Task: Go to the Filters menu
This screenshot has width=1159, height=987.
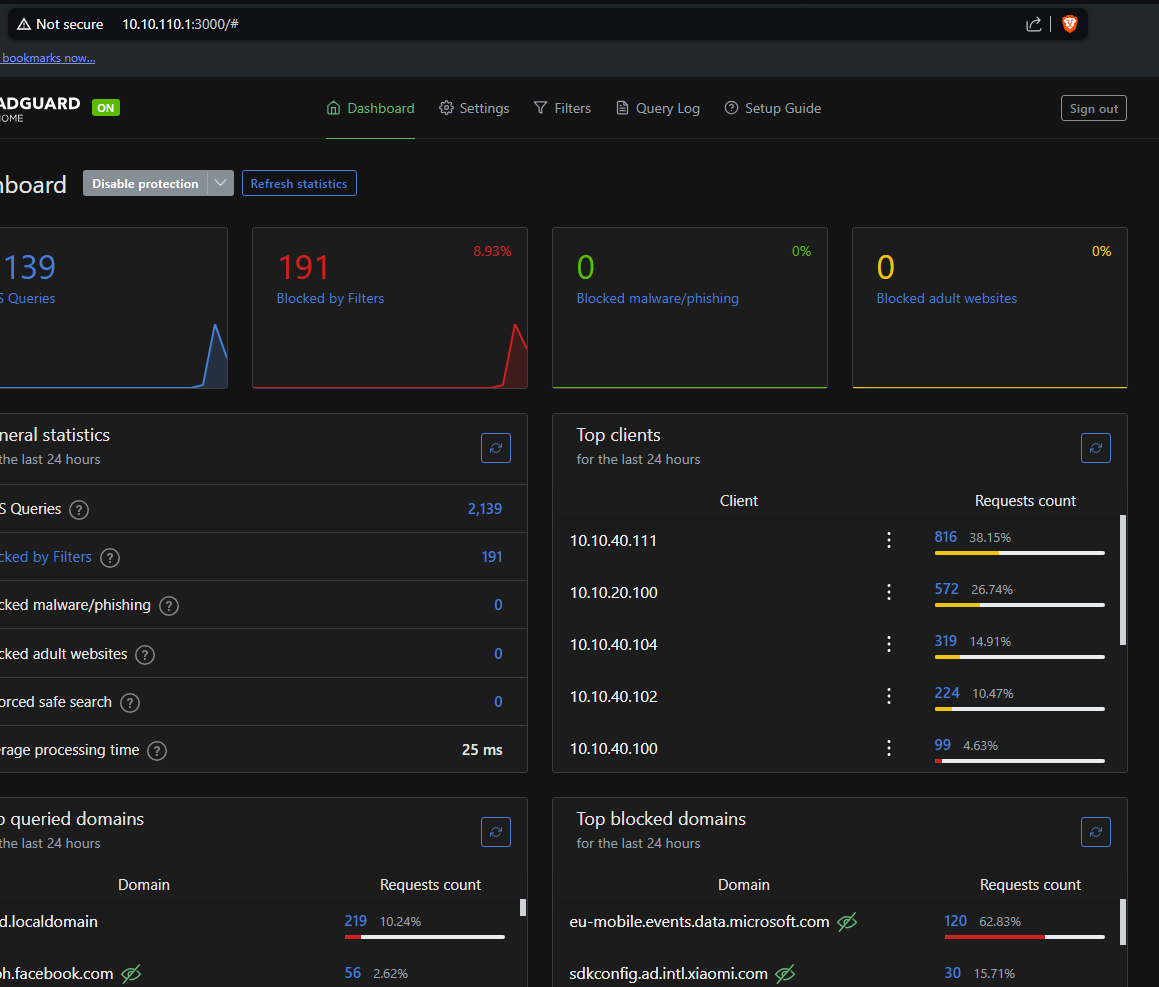Action: click(562, 108)
